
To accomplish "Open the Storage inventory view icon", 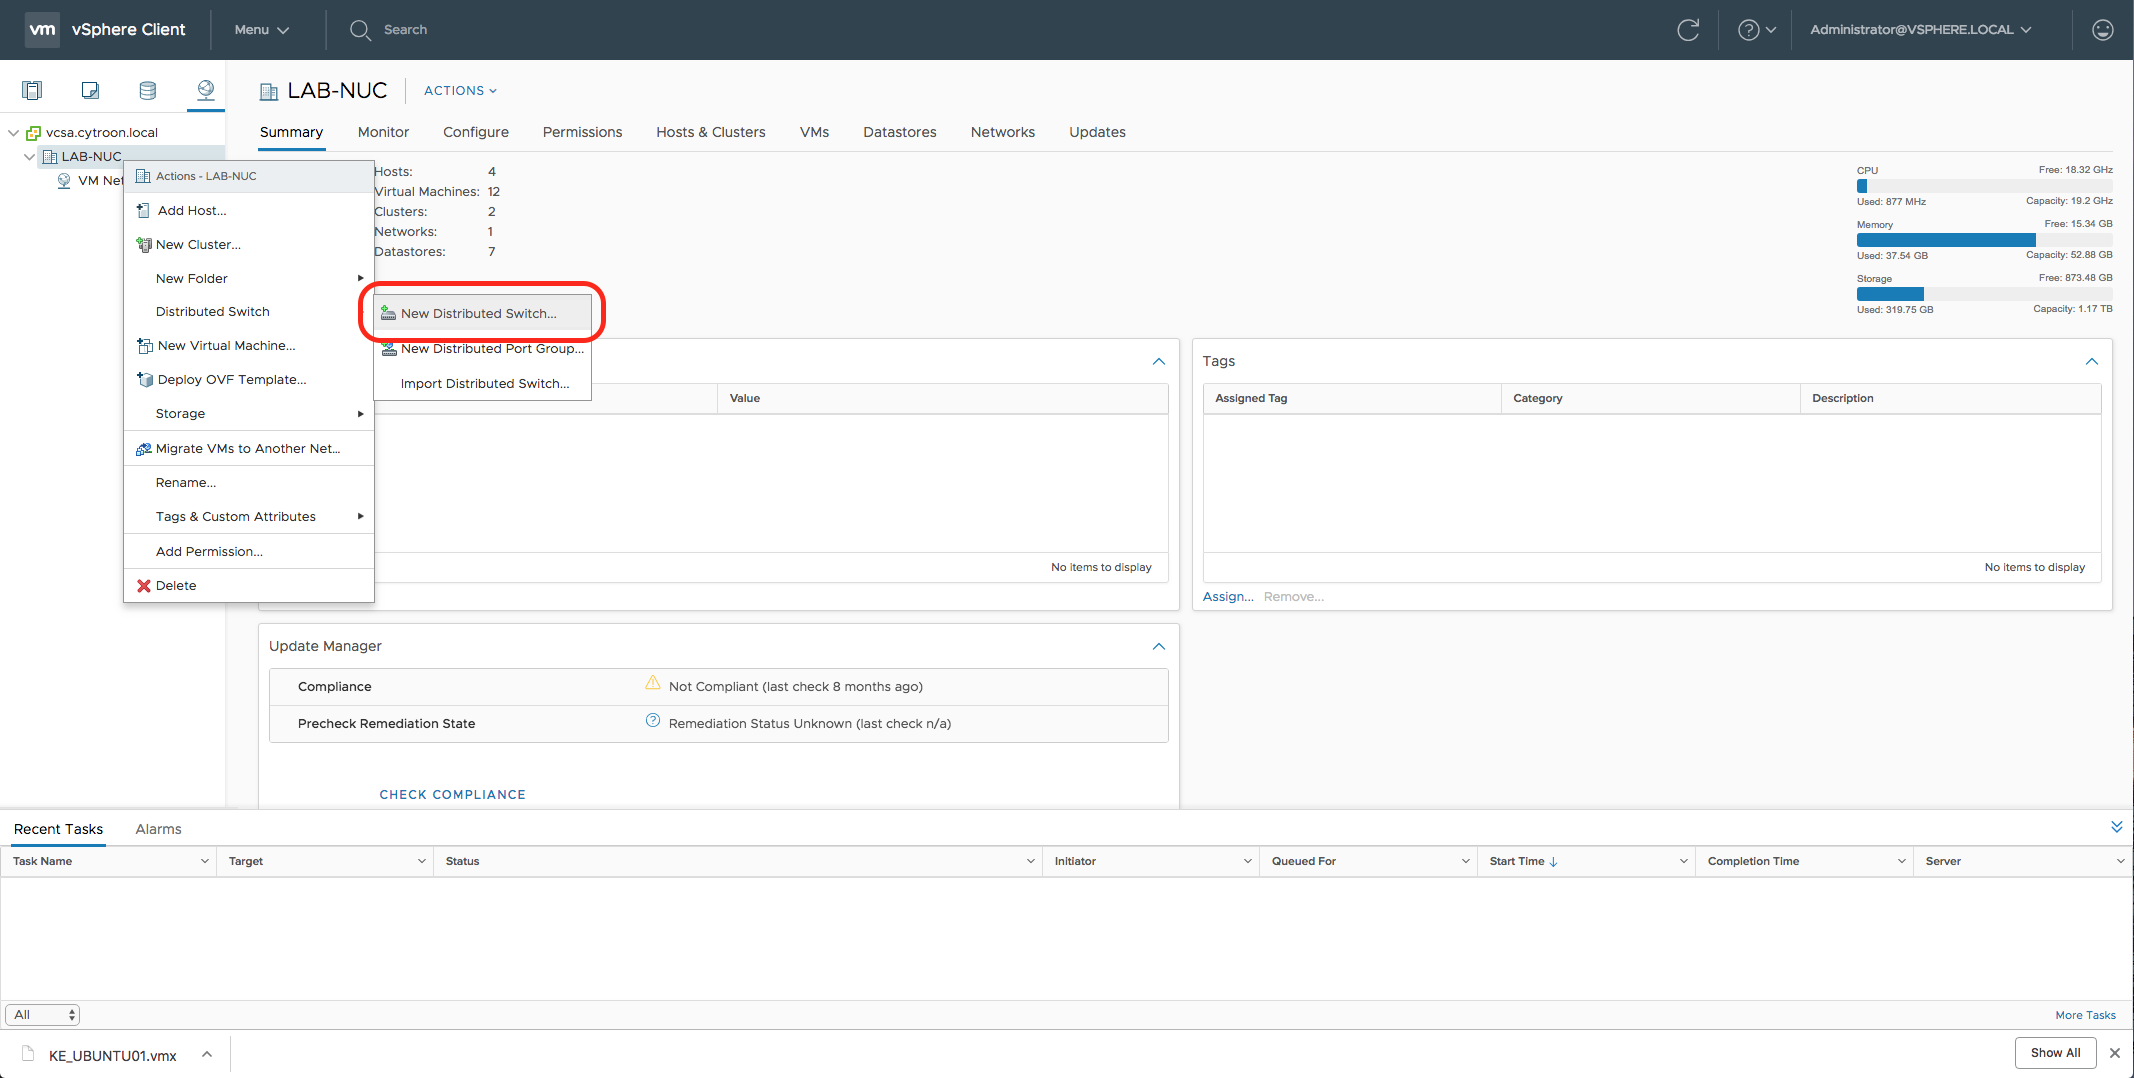I will pyautogui.click(x=148, y=90).
